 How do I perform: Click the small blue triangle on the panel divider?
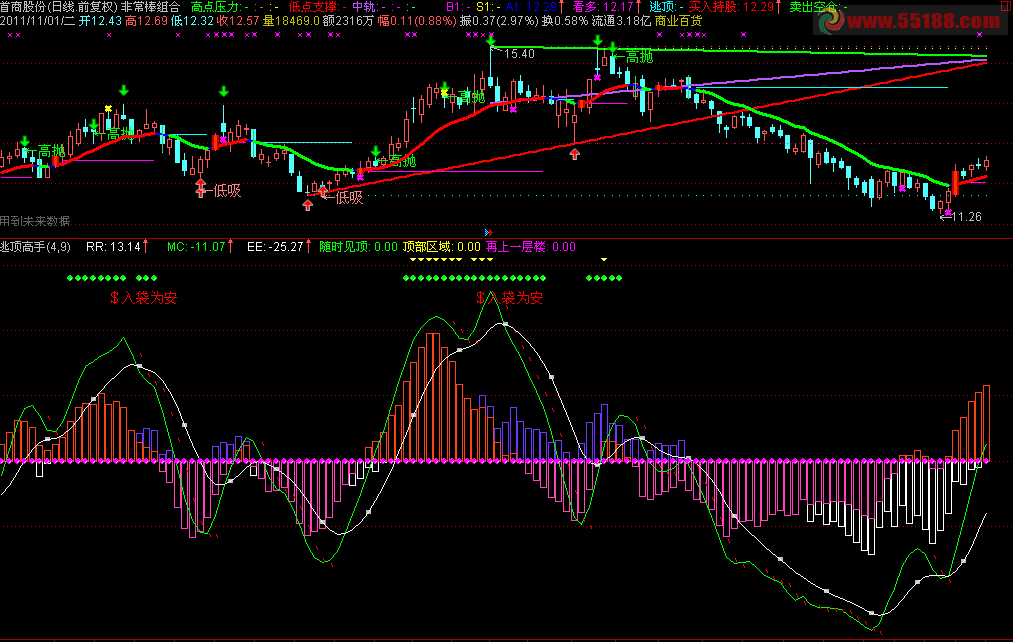pyautogui.click(x=488, y=232)
